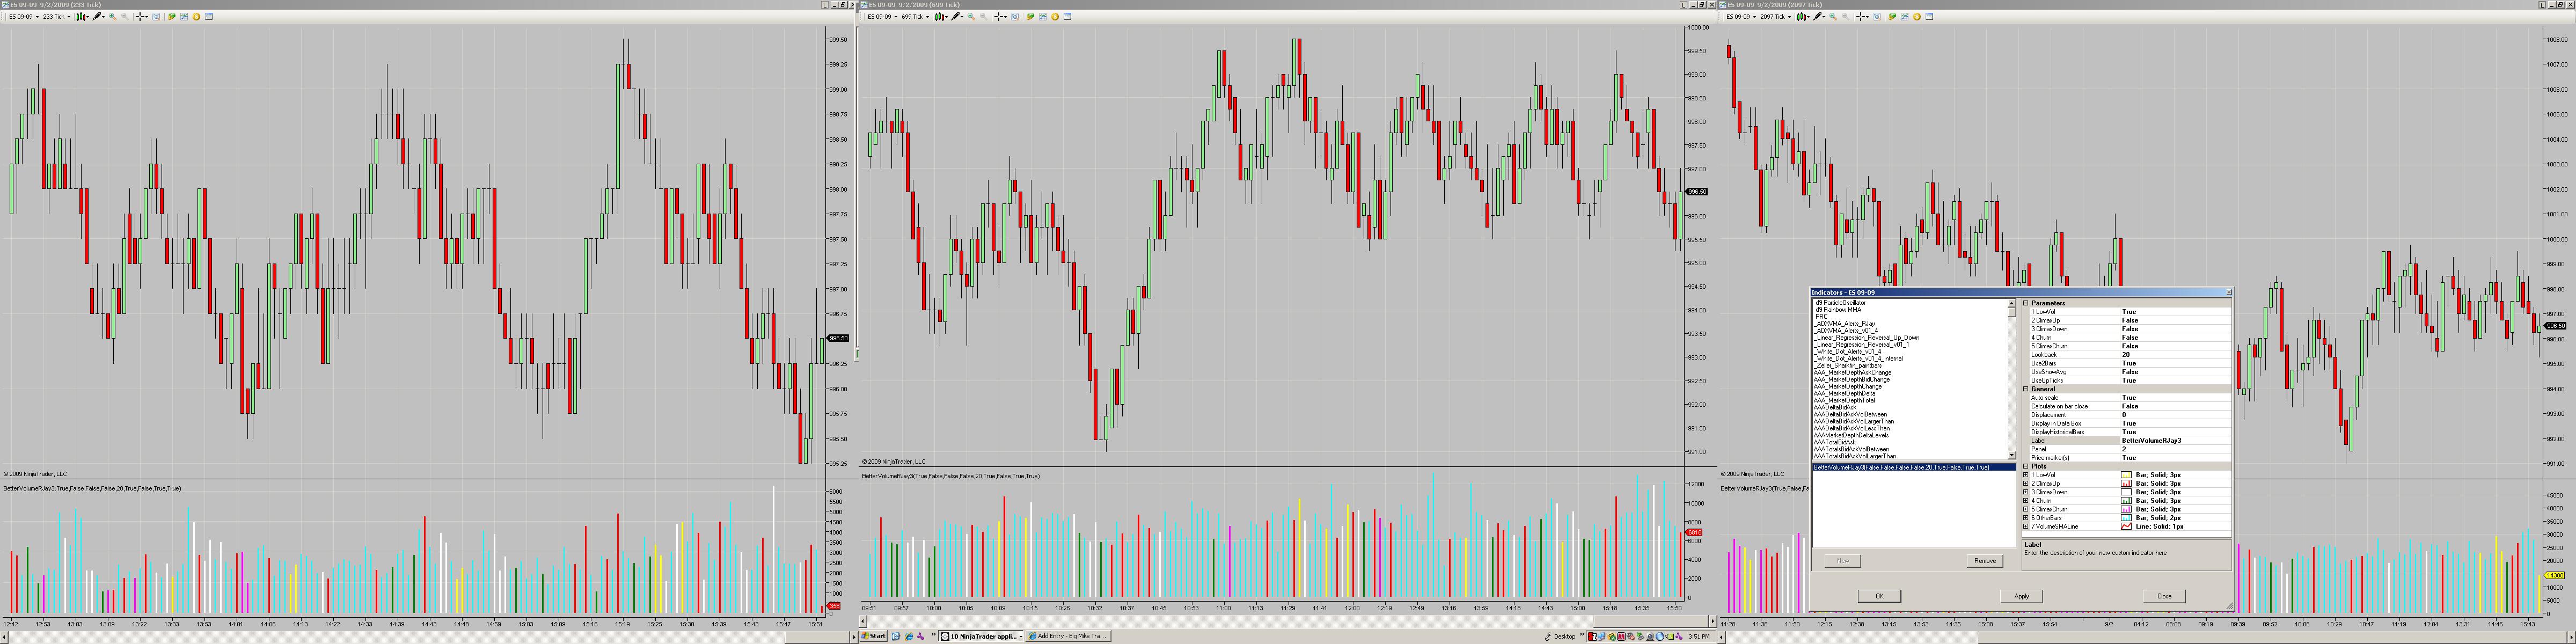This screenshot has height=644, width=2576.
Task: Open Data Box in 233 Tick chart
Action: coord(157,17)
